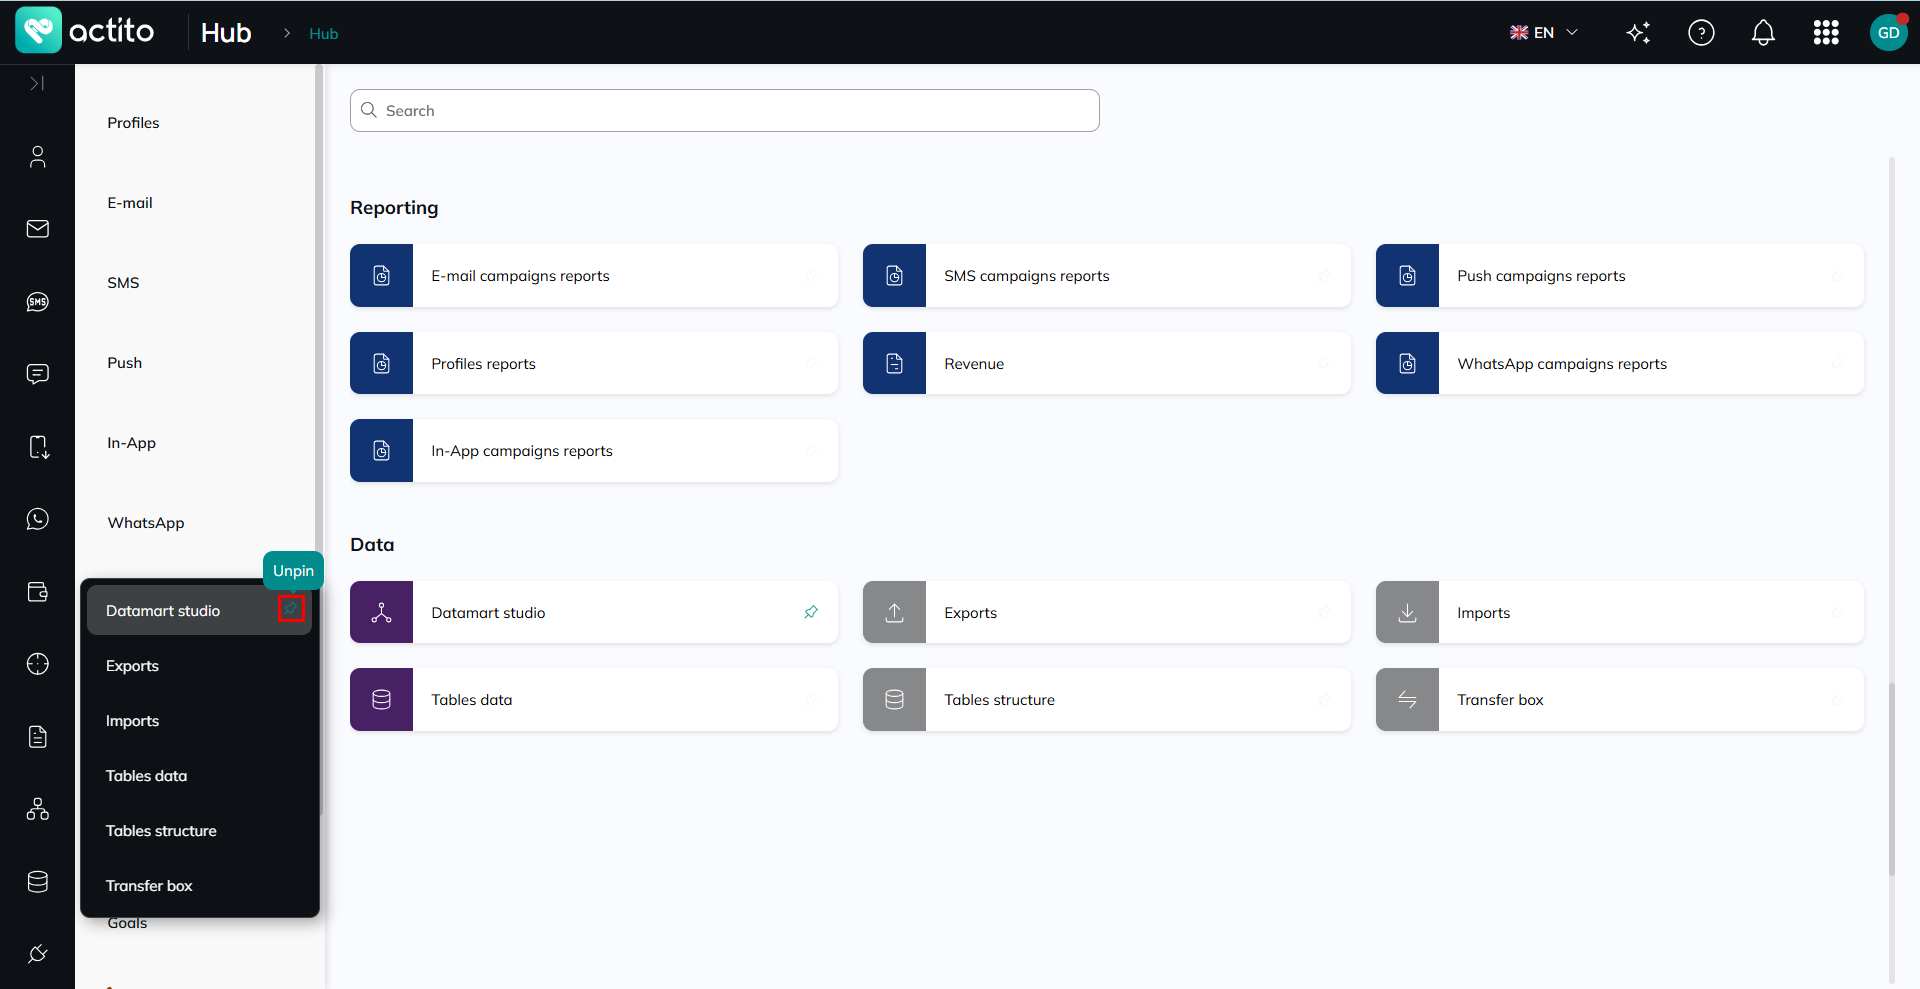Click the document page icon in sidebar
The height and width of the screenshot is (989, 1920).
[37, 737]
